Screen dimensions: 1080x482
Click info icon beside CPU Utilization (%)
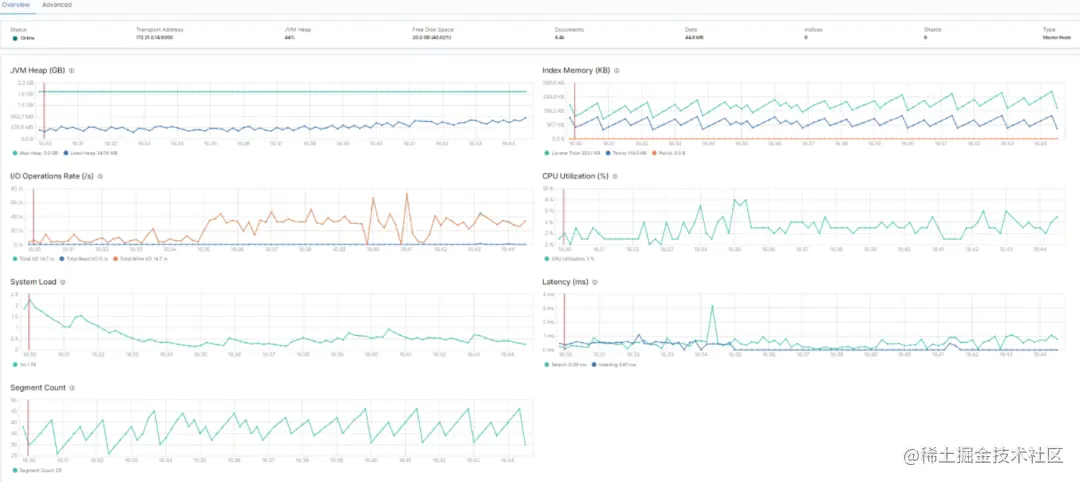pos(615,176)
